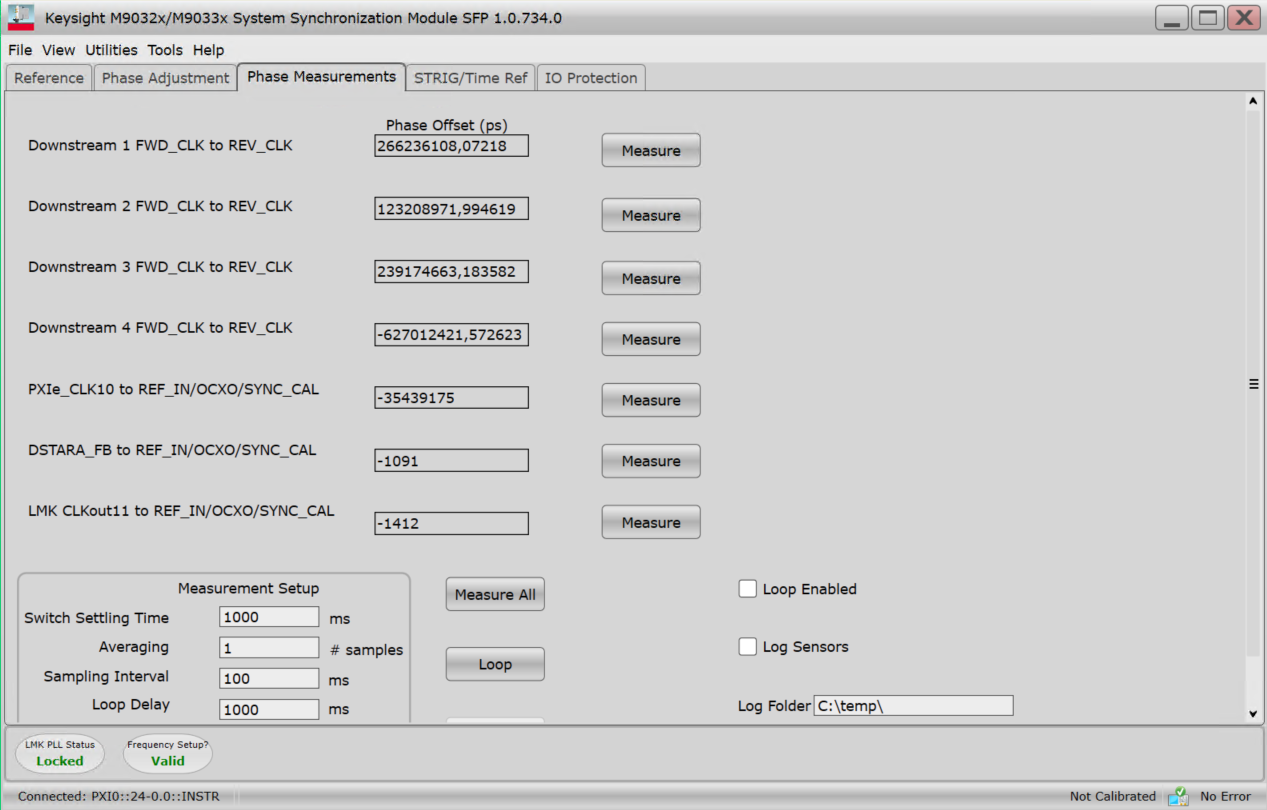Click the Keysight app icon in title bar

[21, 18]
